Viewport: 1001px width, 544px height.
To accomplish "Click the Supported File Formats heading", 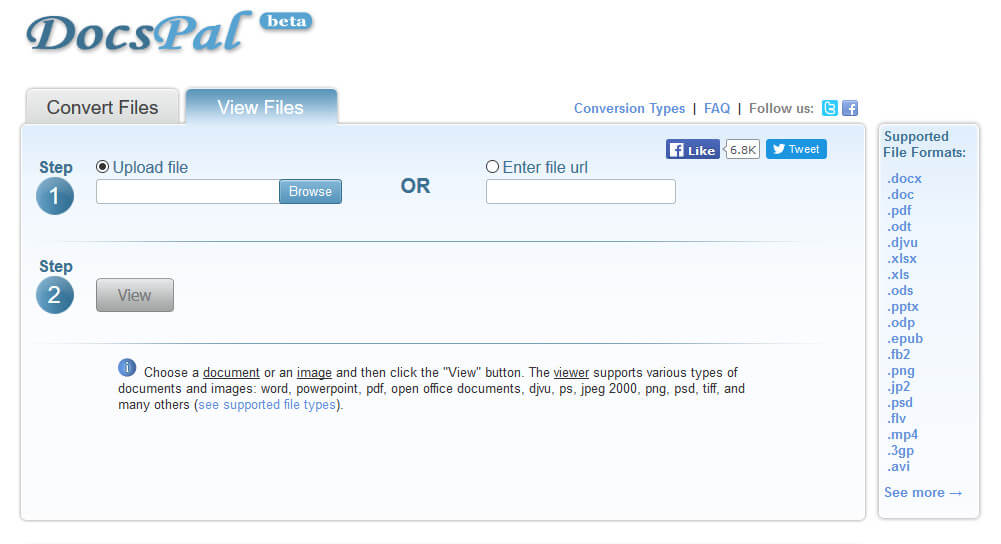I will 924,144.
